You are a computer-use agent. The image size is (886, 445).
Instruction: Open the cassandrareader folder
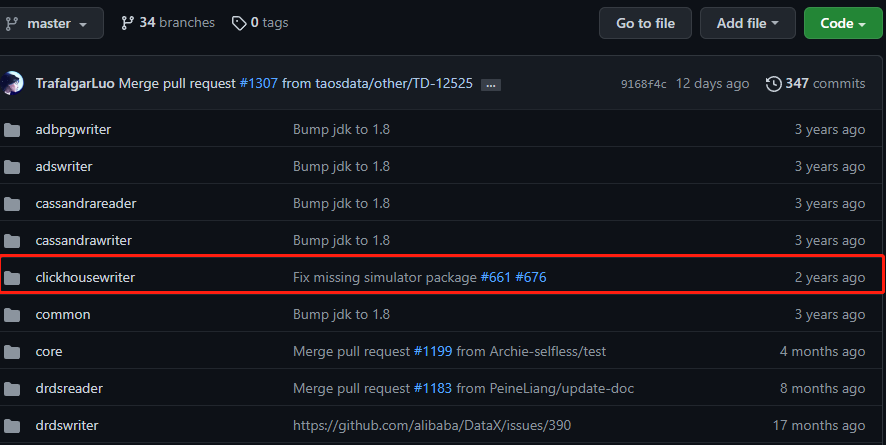[85, 204]
